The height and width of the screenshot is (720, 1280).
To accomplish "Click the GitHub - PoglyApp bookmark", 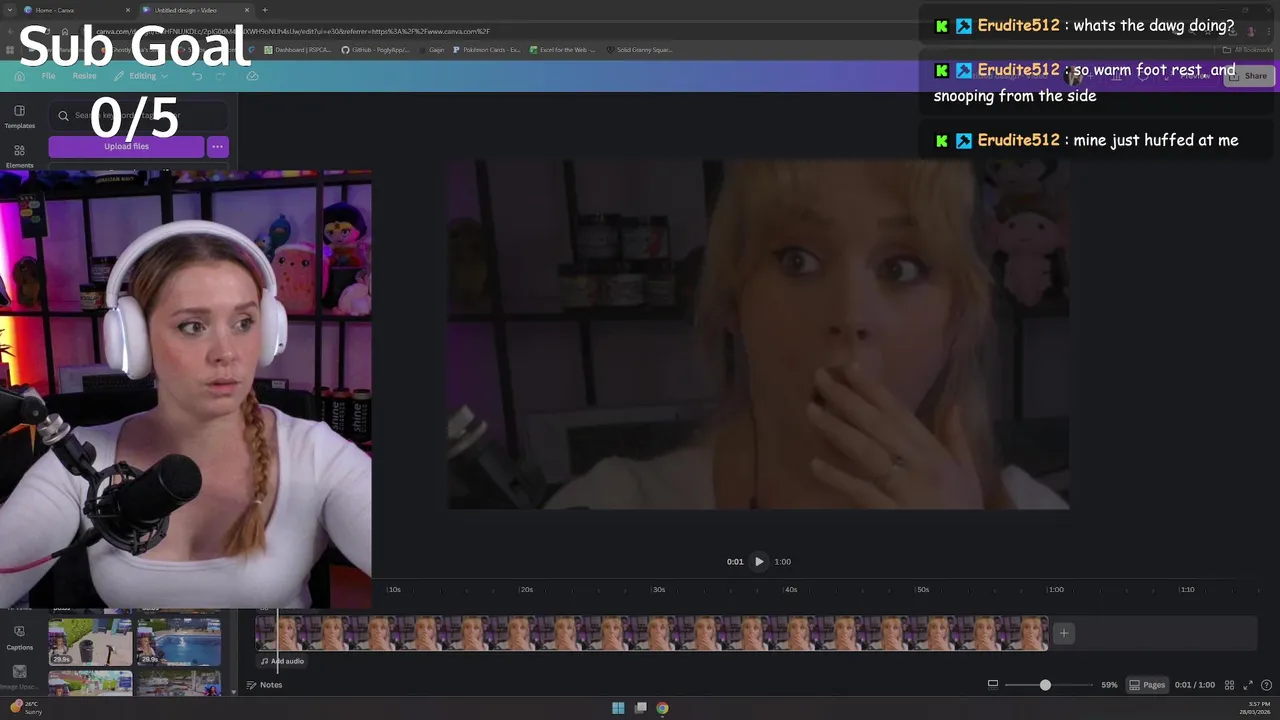I will tap(375, 49).
